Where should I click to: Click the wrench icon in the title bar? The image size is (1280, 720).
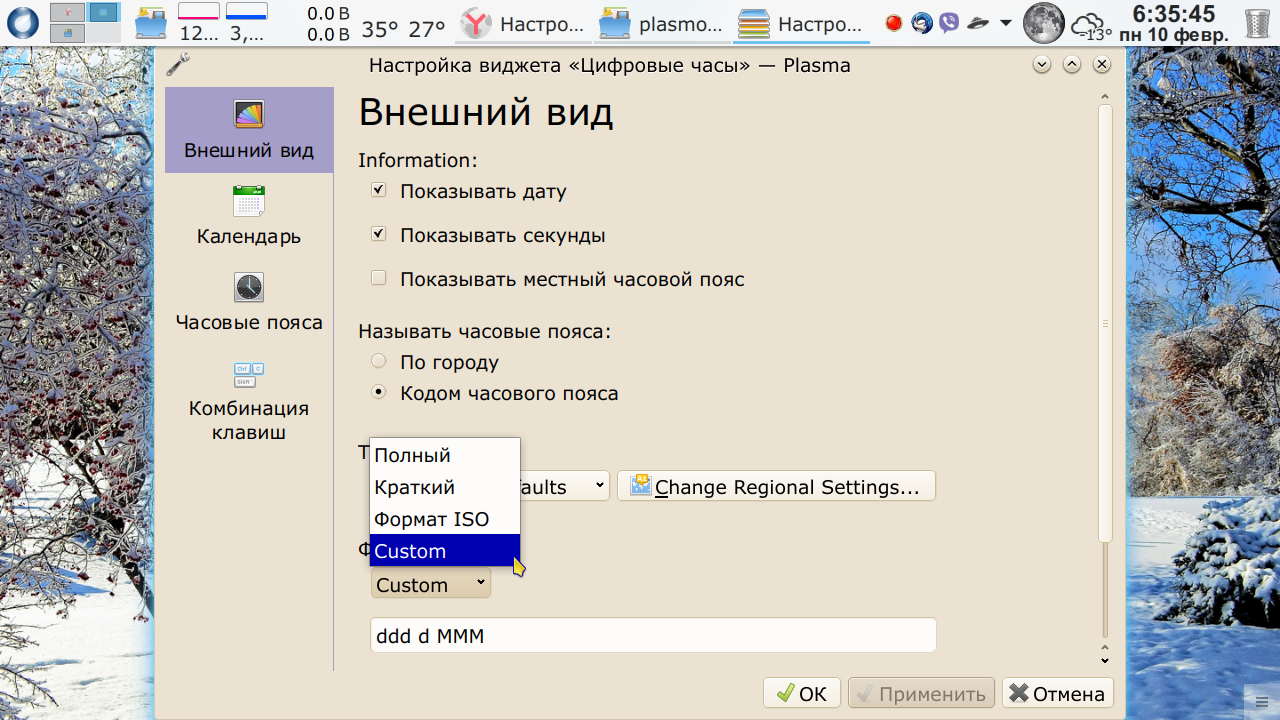177,65
